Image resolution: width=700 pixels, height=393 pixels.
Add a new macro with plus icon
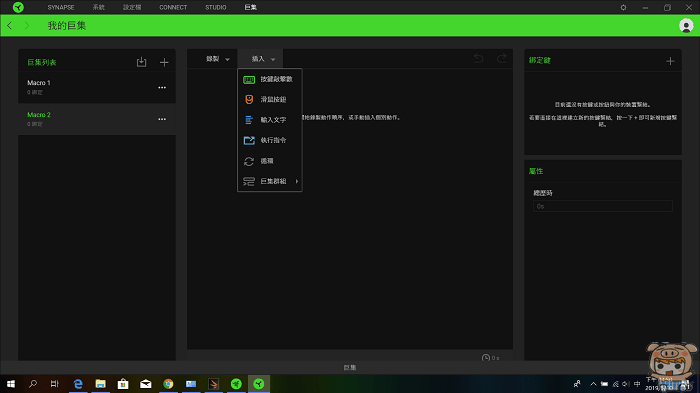(x=164, y=62)
